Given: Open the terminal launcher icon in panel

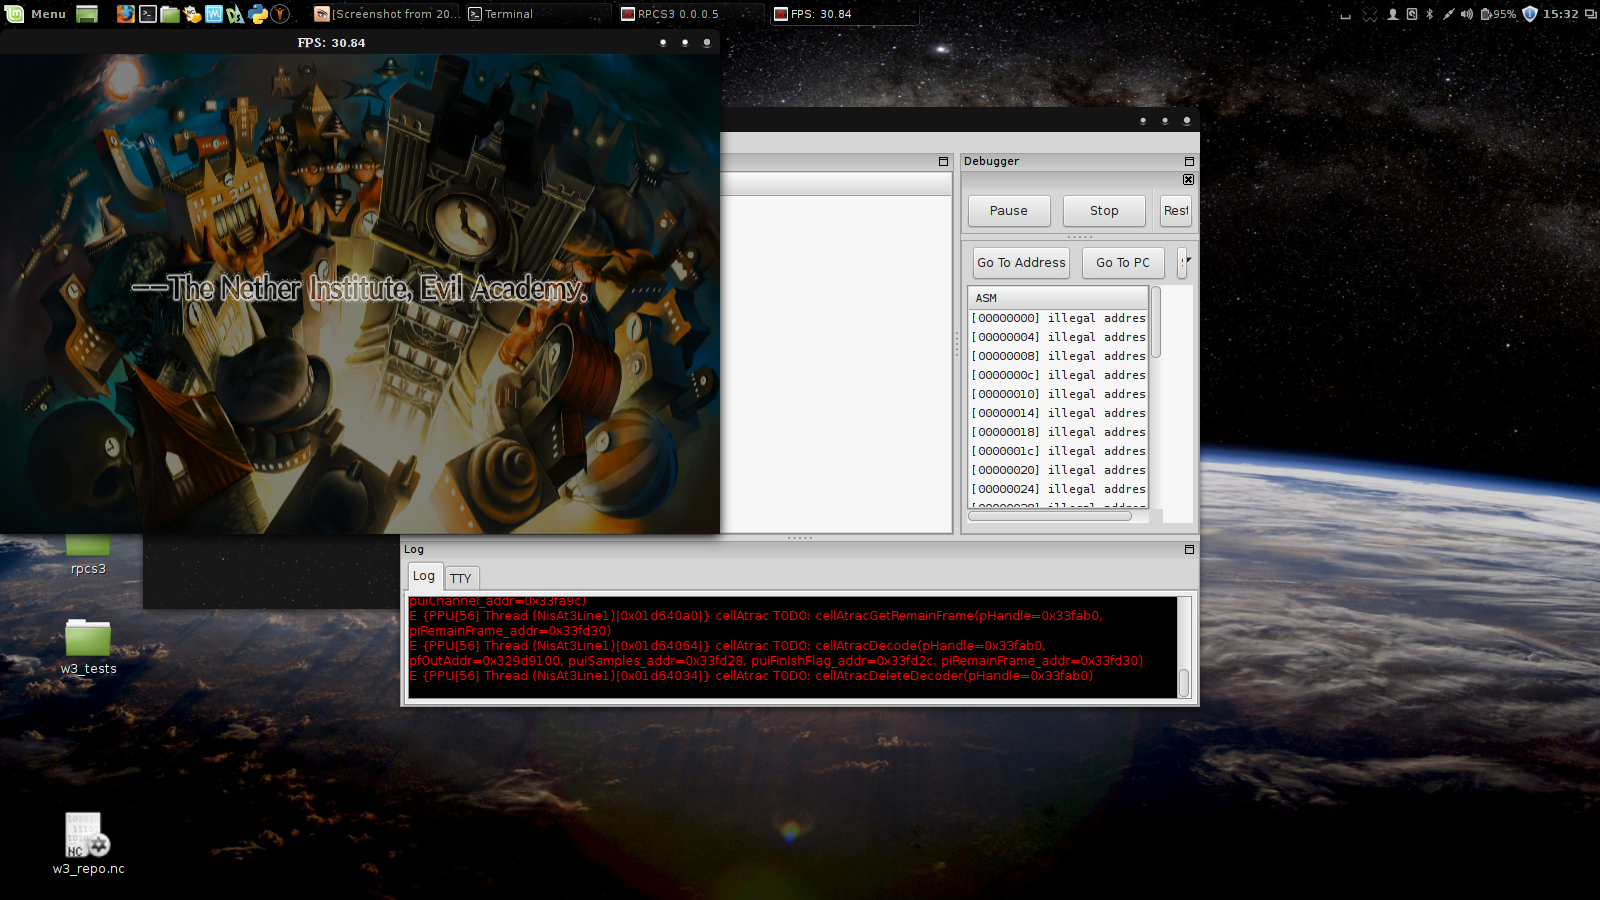Looking at the screenshot, I should pos(147,14).
